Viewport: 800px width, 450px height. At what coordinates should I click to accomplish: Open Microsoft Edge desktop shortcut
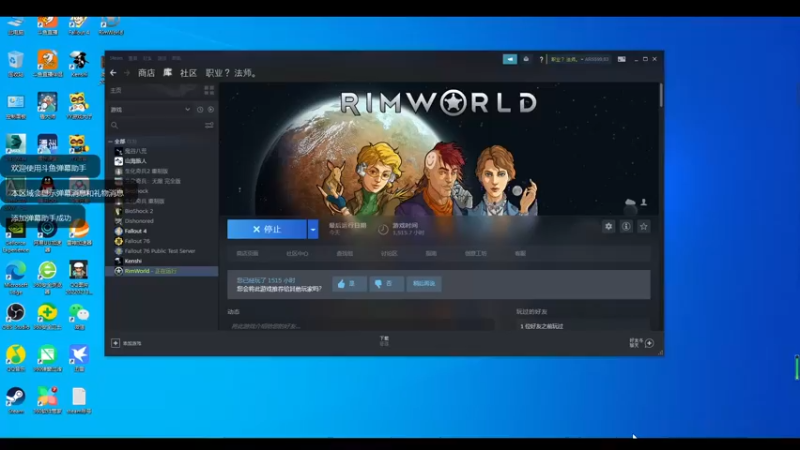16,278
